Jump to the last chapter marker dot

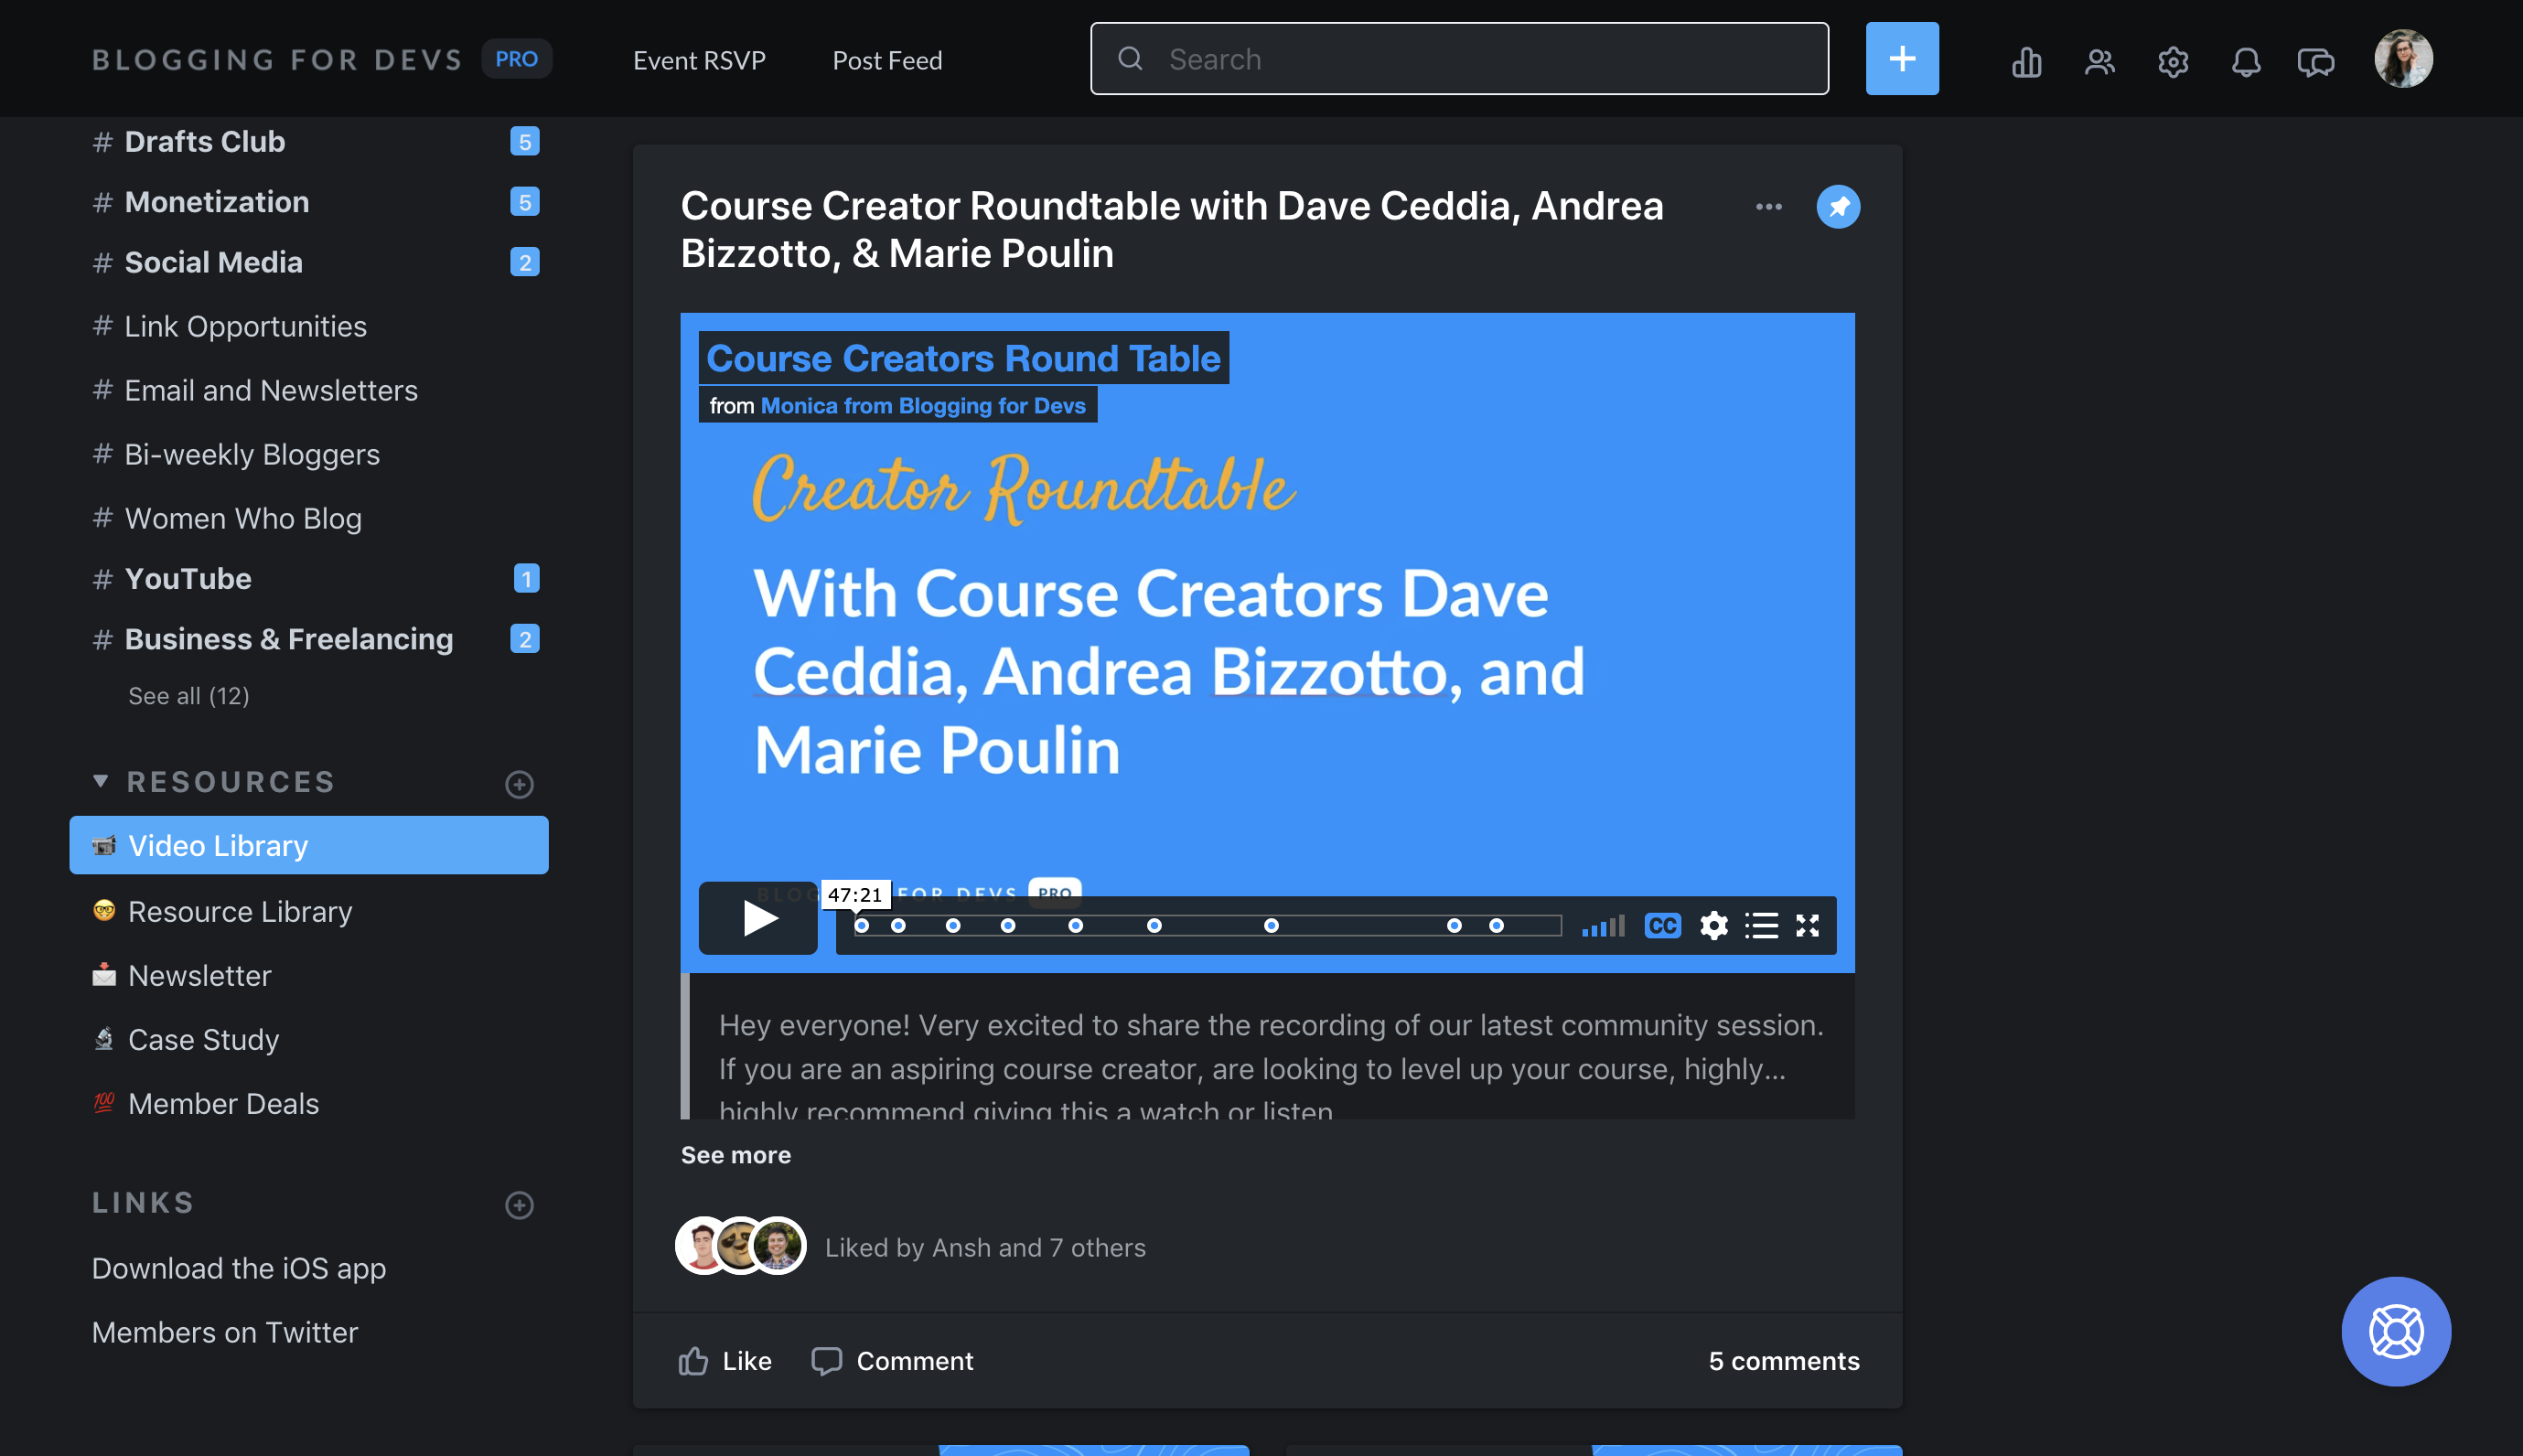tap(1496, 926)
